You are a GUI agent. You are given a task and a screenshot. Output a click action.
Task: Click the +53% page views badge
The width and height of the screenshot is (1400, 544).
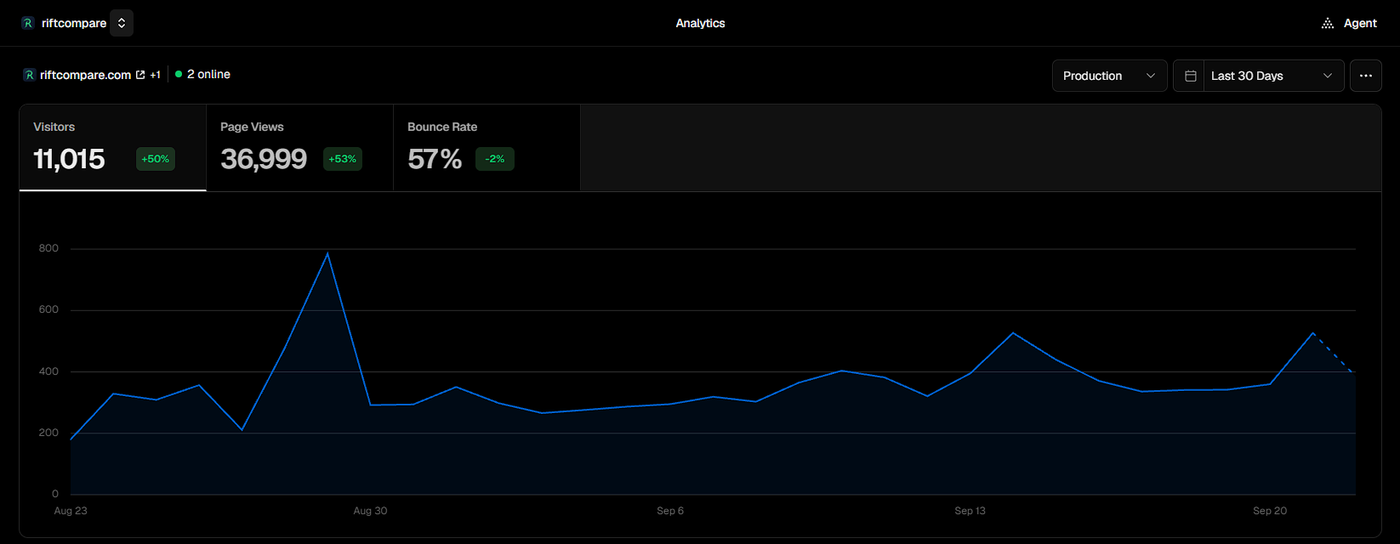[342, 159]
